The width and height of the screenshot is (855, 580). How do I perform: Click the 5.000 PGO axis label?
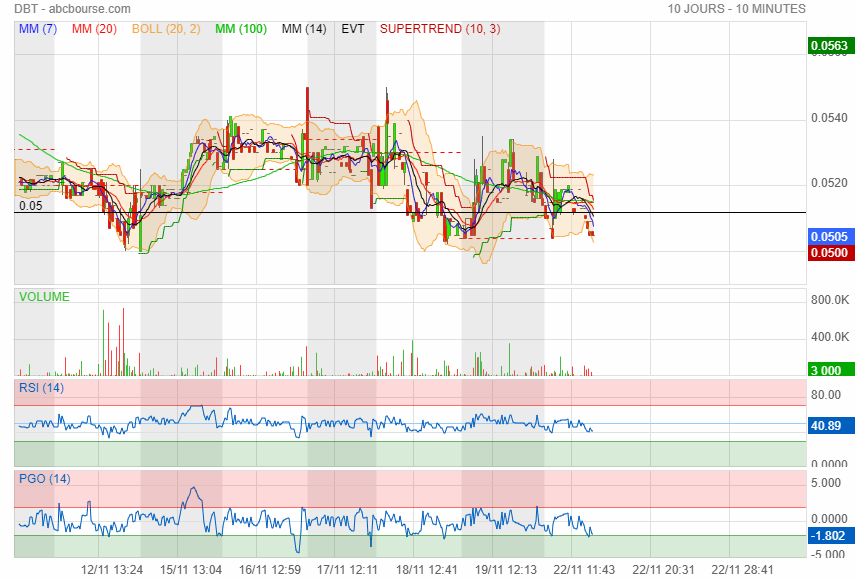coord(826,483)
